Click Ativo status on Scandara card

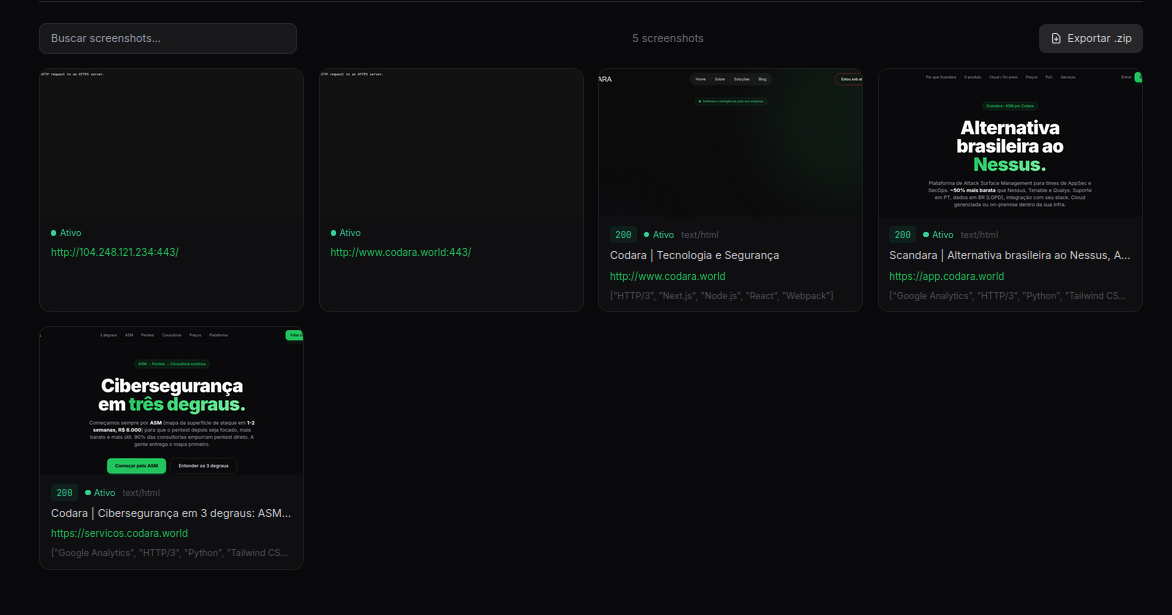[x=938, y=235]
